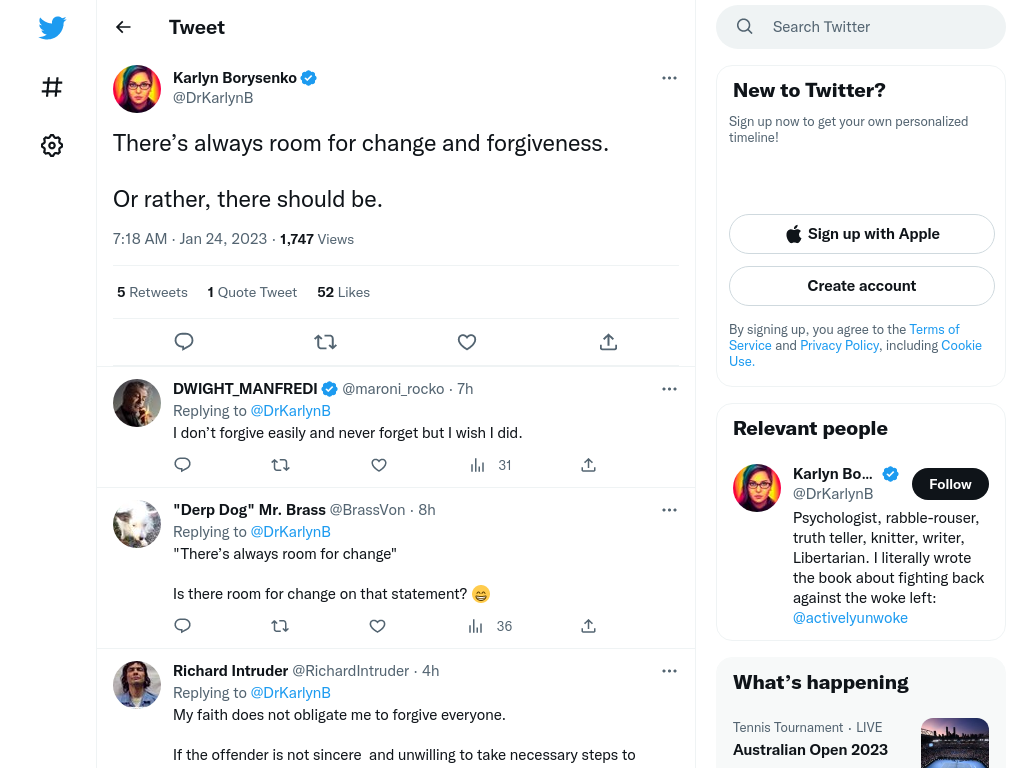
Task: Open the more options menu on the main tweet
Action: click(669, 78)
